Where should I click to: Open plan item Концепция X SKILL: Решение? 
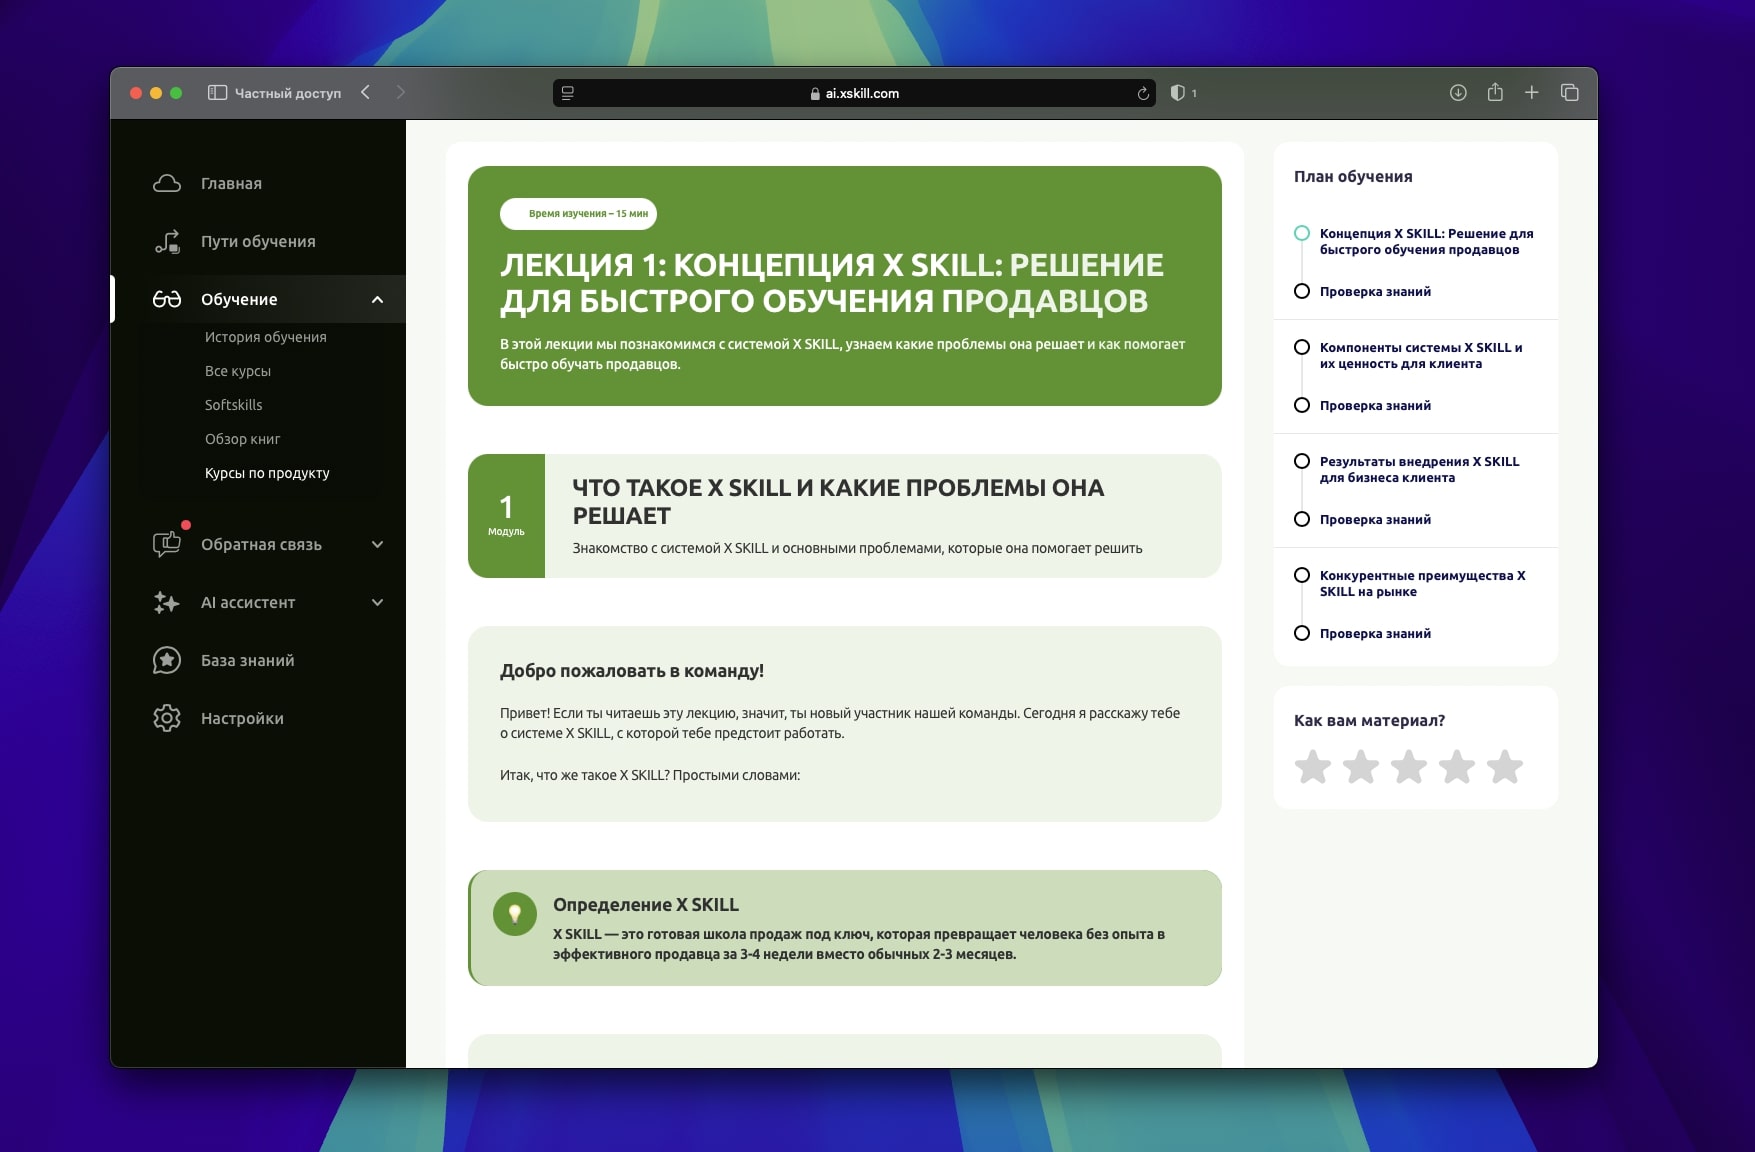(x=1426, y=241)
